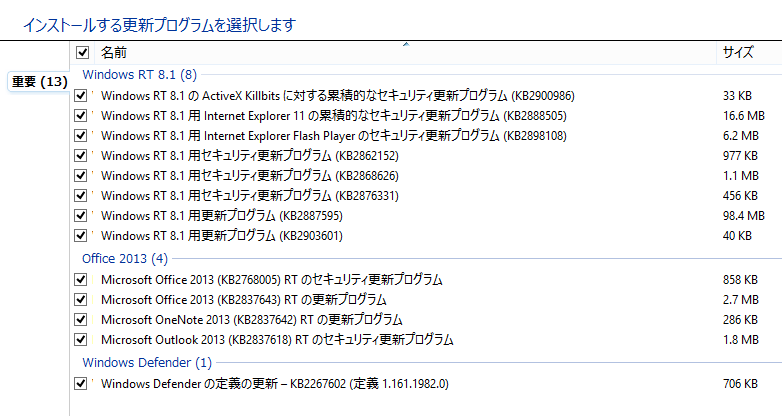Select the Internet Explorer Flash Player update text
782x416 pixels.
[334, 135]
